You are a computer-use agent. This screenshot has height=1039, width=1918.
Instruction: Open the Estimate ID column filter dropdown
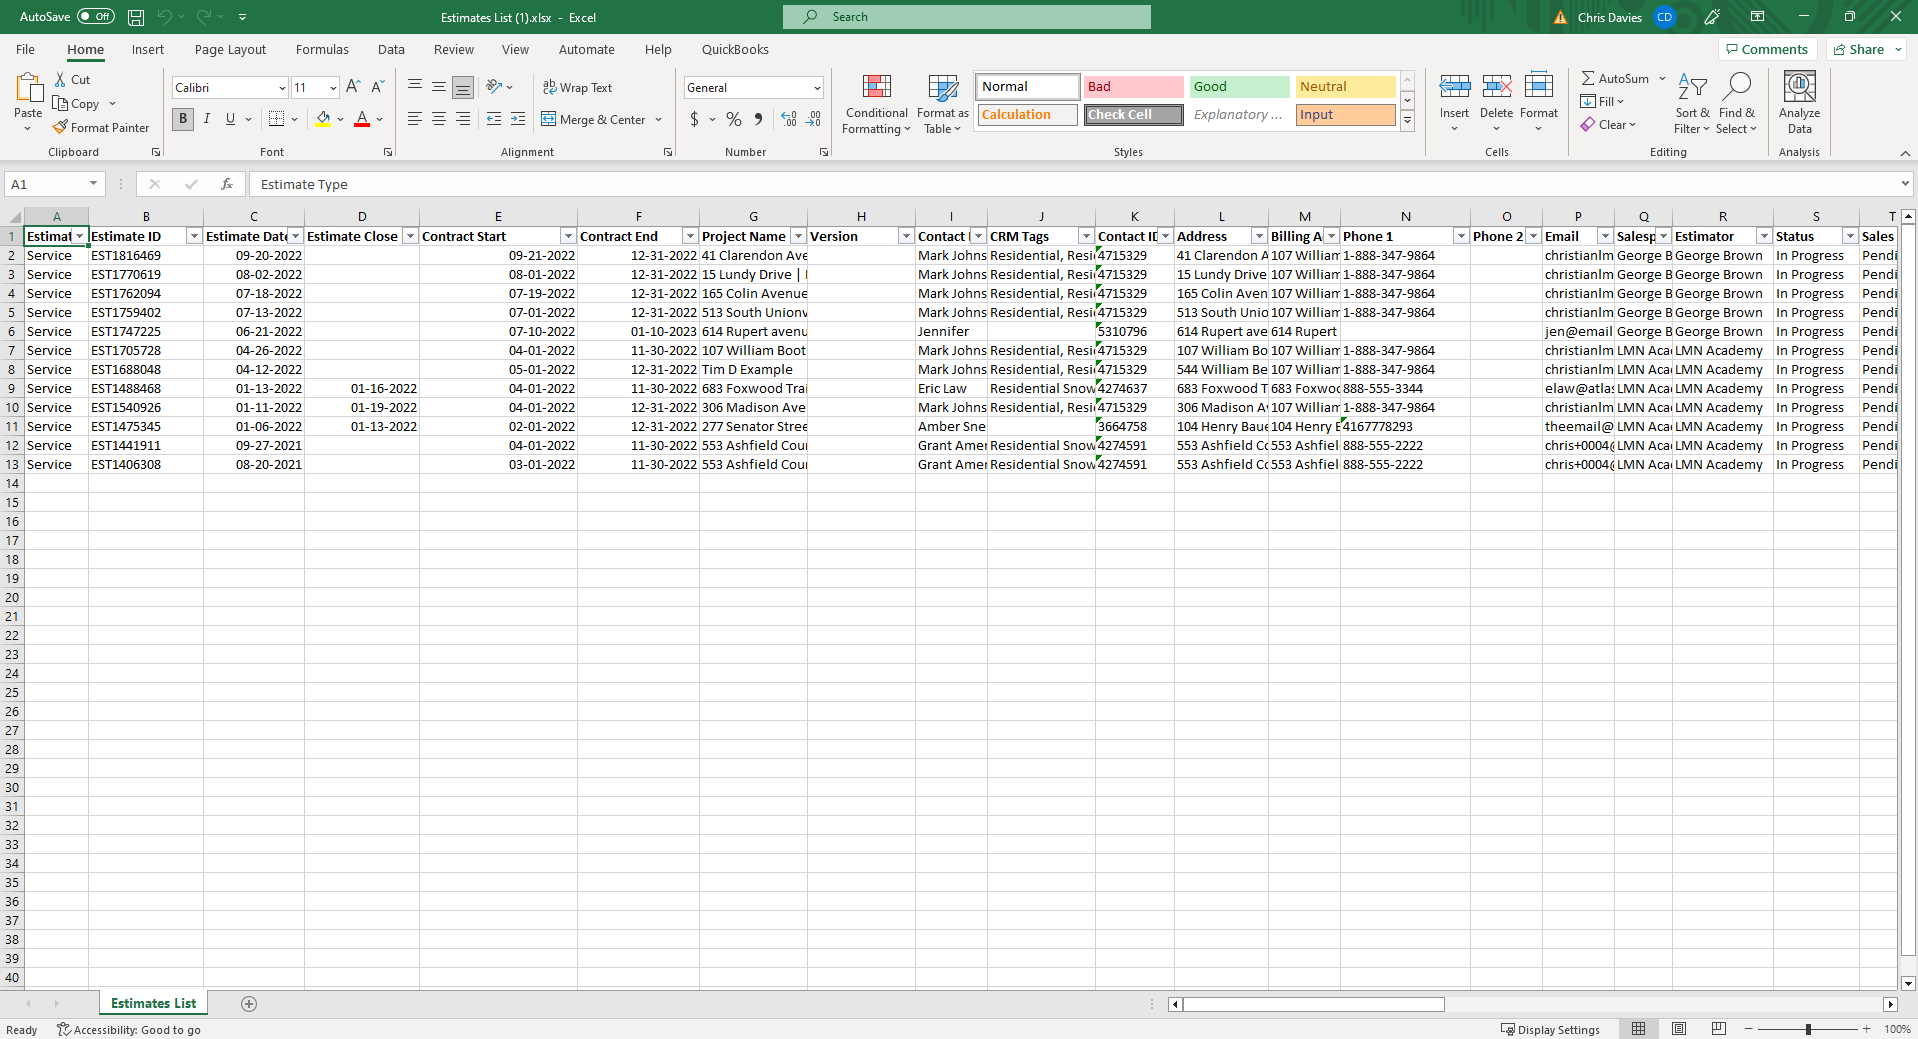[x=194, y=237]
